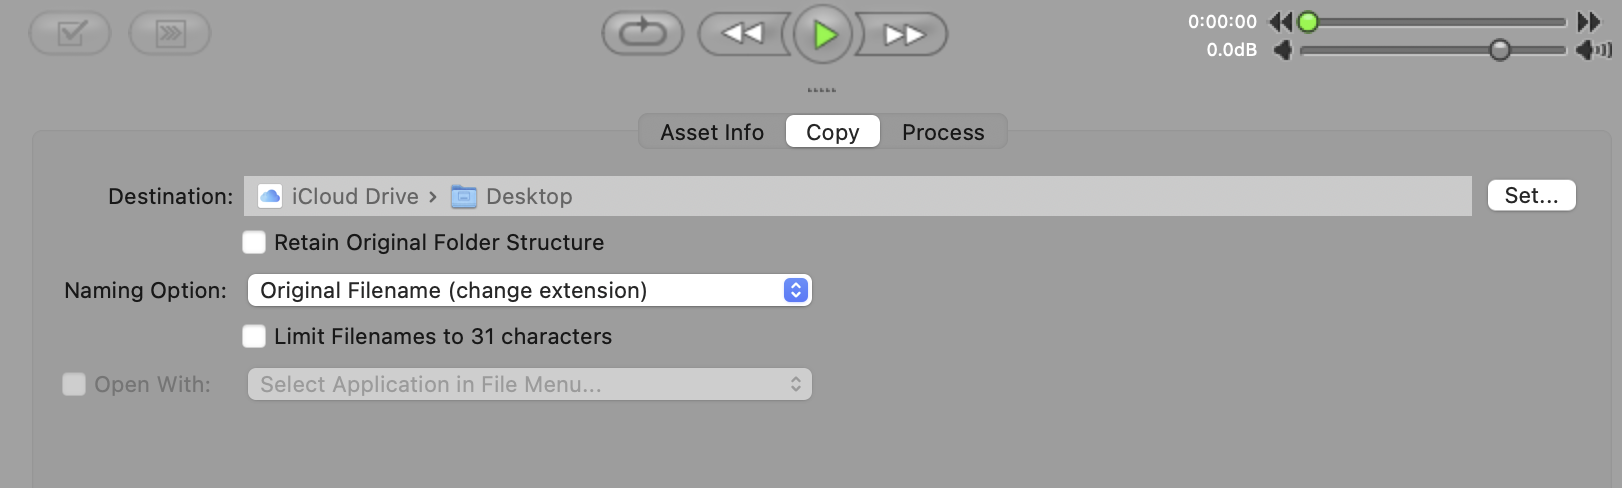Viewport: 1622px width, 488px height.
Task: Click the skip-to-start icon beside time
Action: 1280,22
